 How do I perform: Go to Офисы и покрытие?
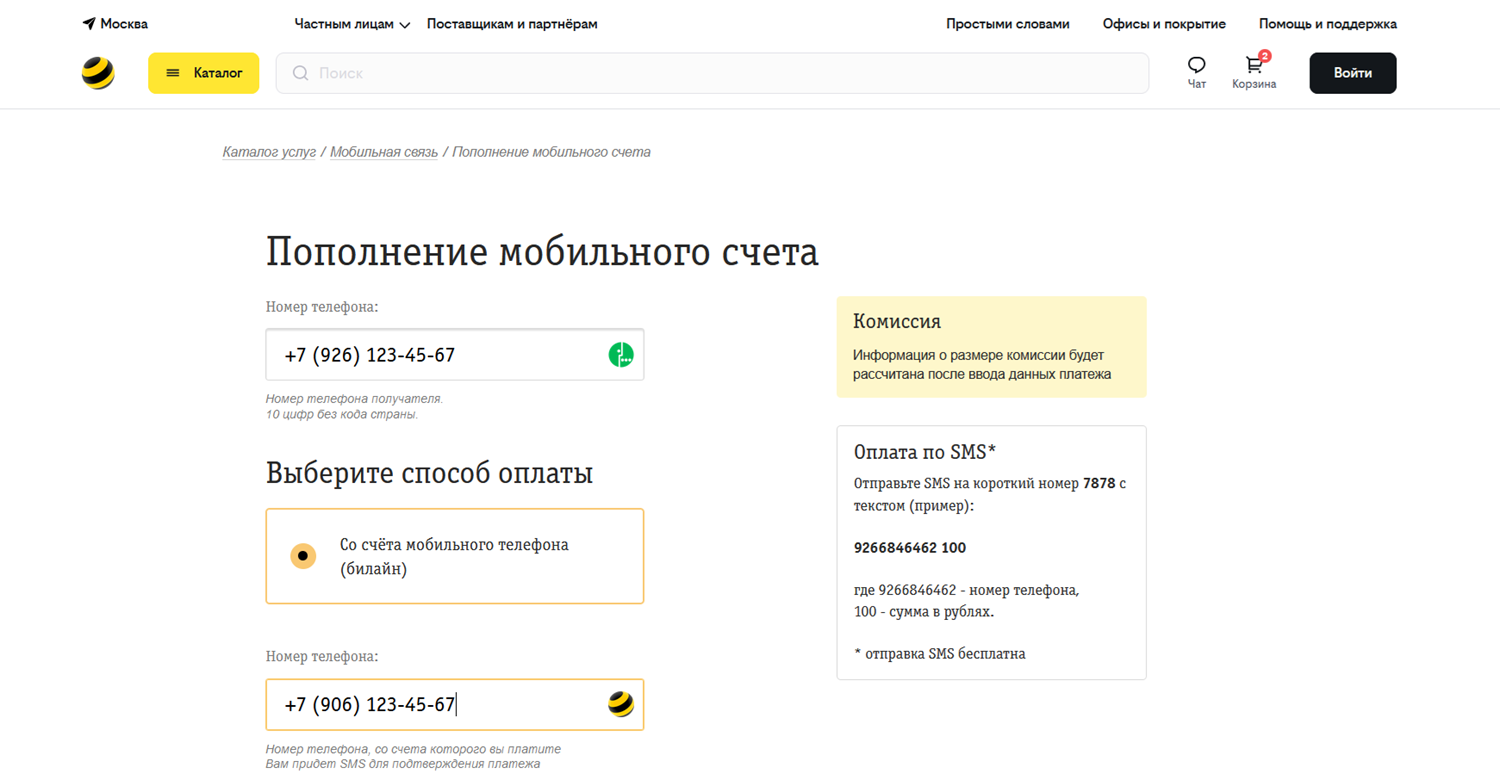(1164, 24)
